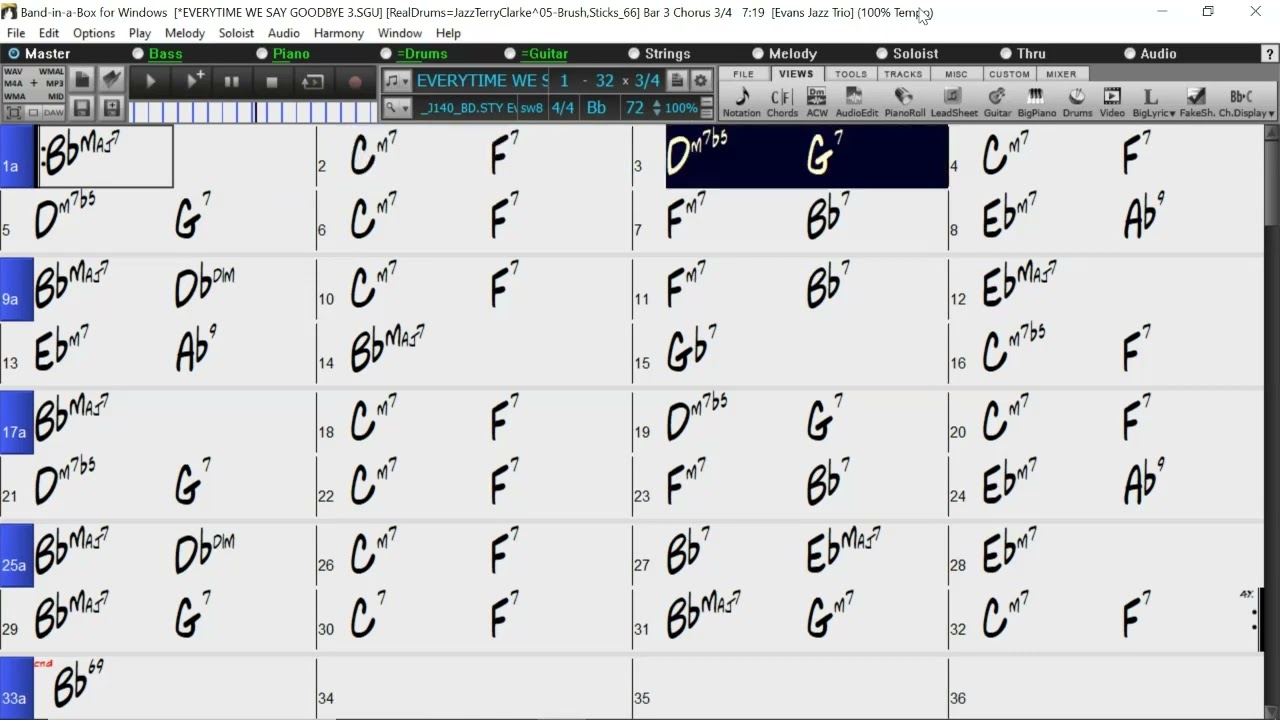Toggle the FakeSh. fake sheet mode
Screen dimensions: 1280x720
pyautogui.click(x=1196, y=102)
